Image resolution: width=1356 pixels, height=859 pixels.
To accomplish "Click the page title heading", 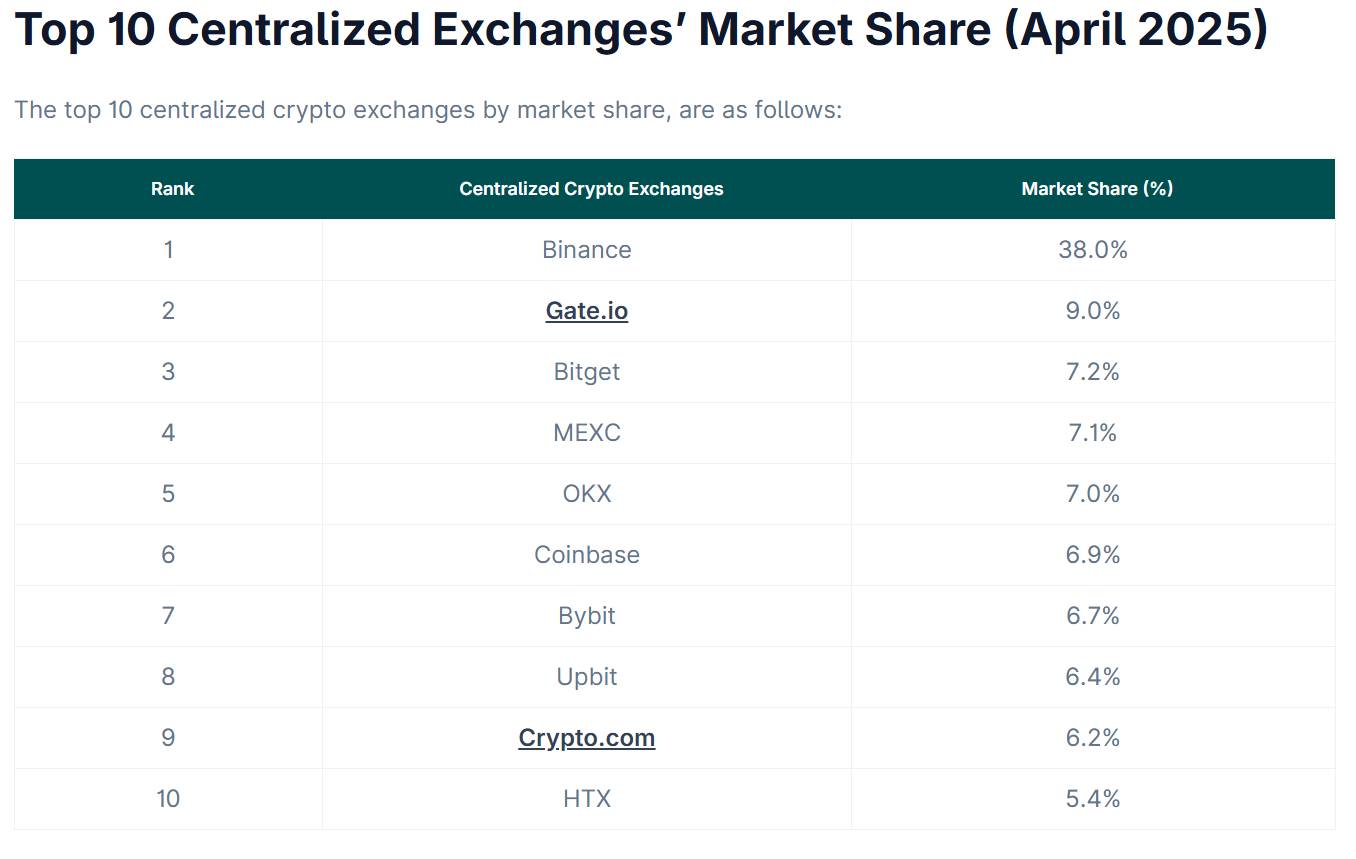I will 640,30.
